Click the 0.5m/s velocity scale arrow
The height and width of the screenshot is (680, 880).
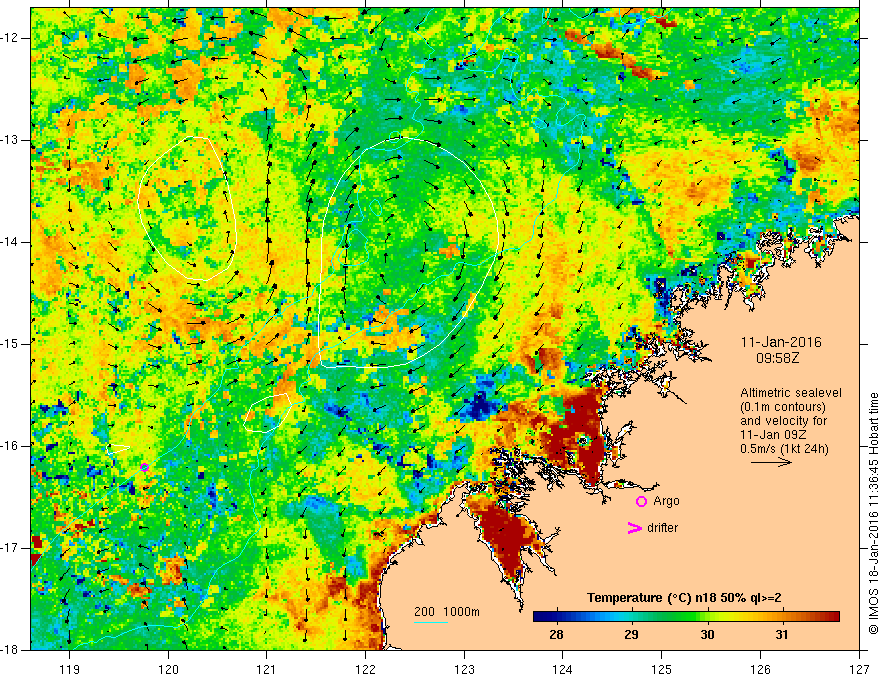coord(771,462)
